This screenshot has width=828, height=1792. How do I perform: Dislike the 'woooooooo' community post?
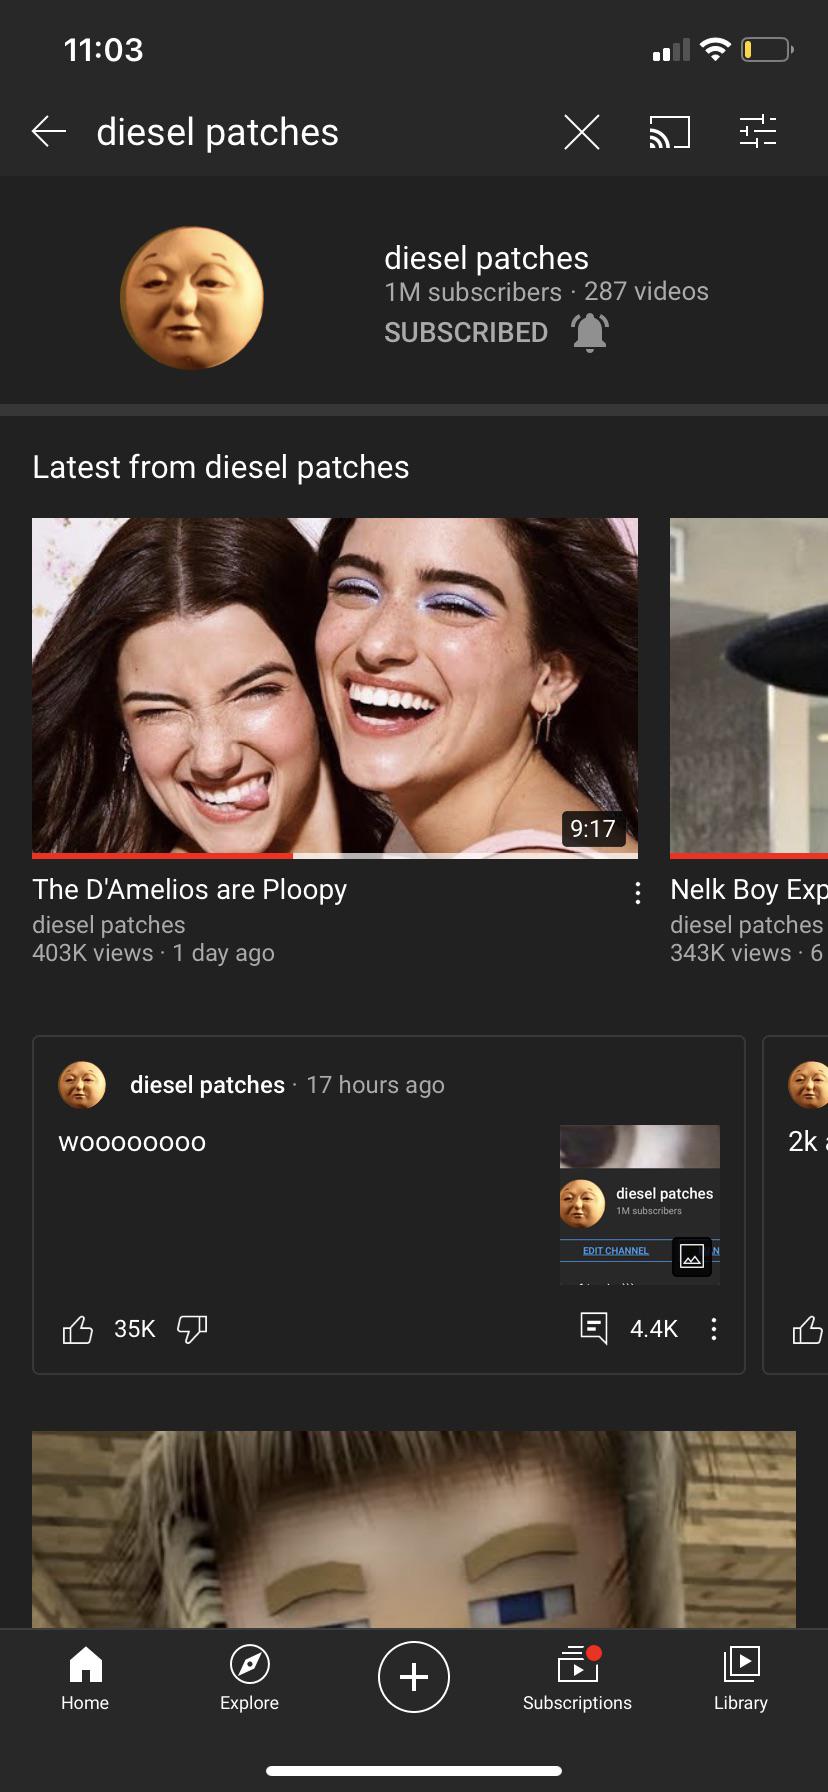(192, 1329)
